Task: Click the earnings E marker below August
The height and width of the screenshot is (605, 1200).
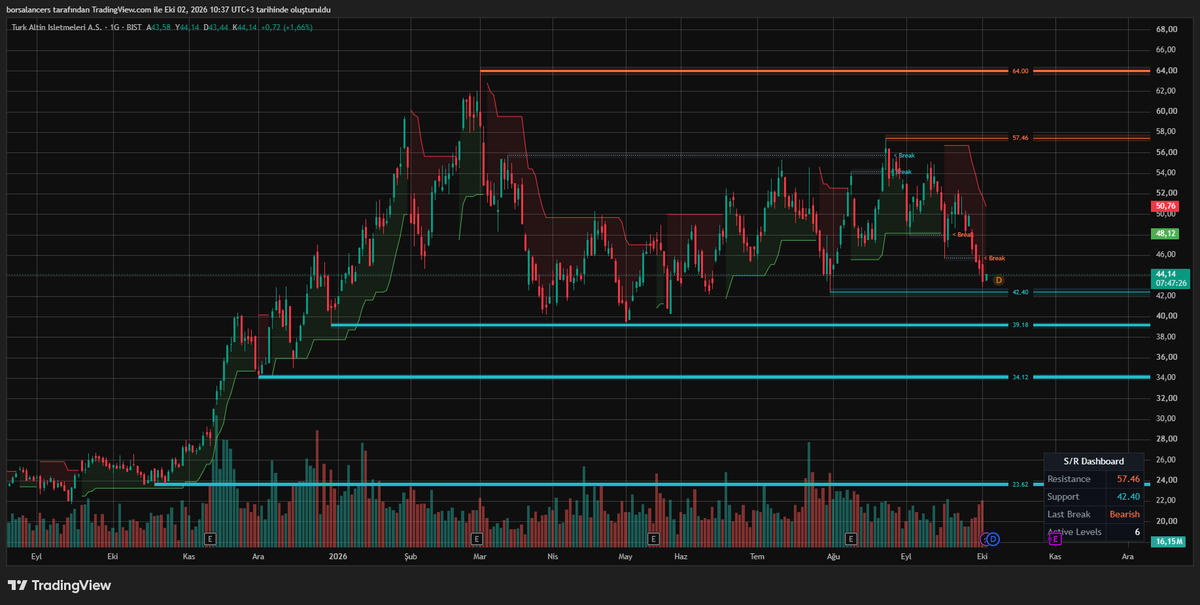Action: tap(851, 538)
